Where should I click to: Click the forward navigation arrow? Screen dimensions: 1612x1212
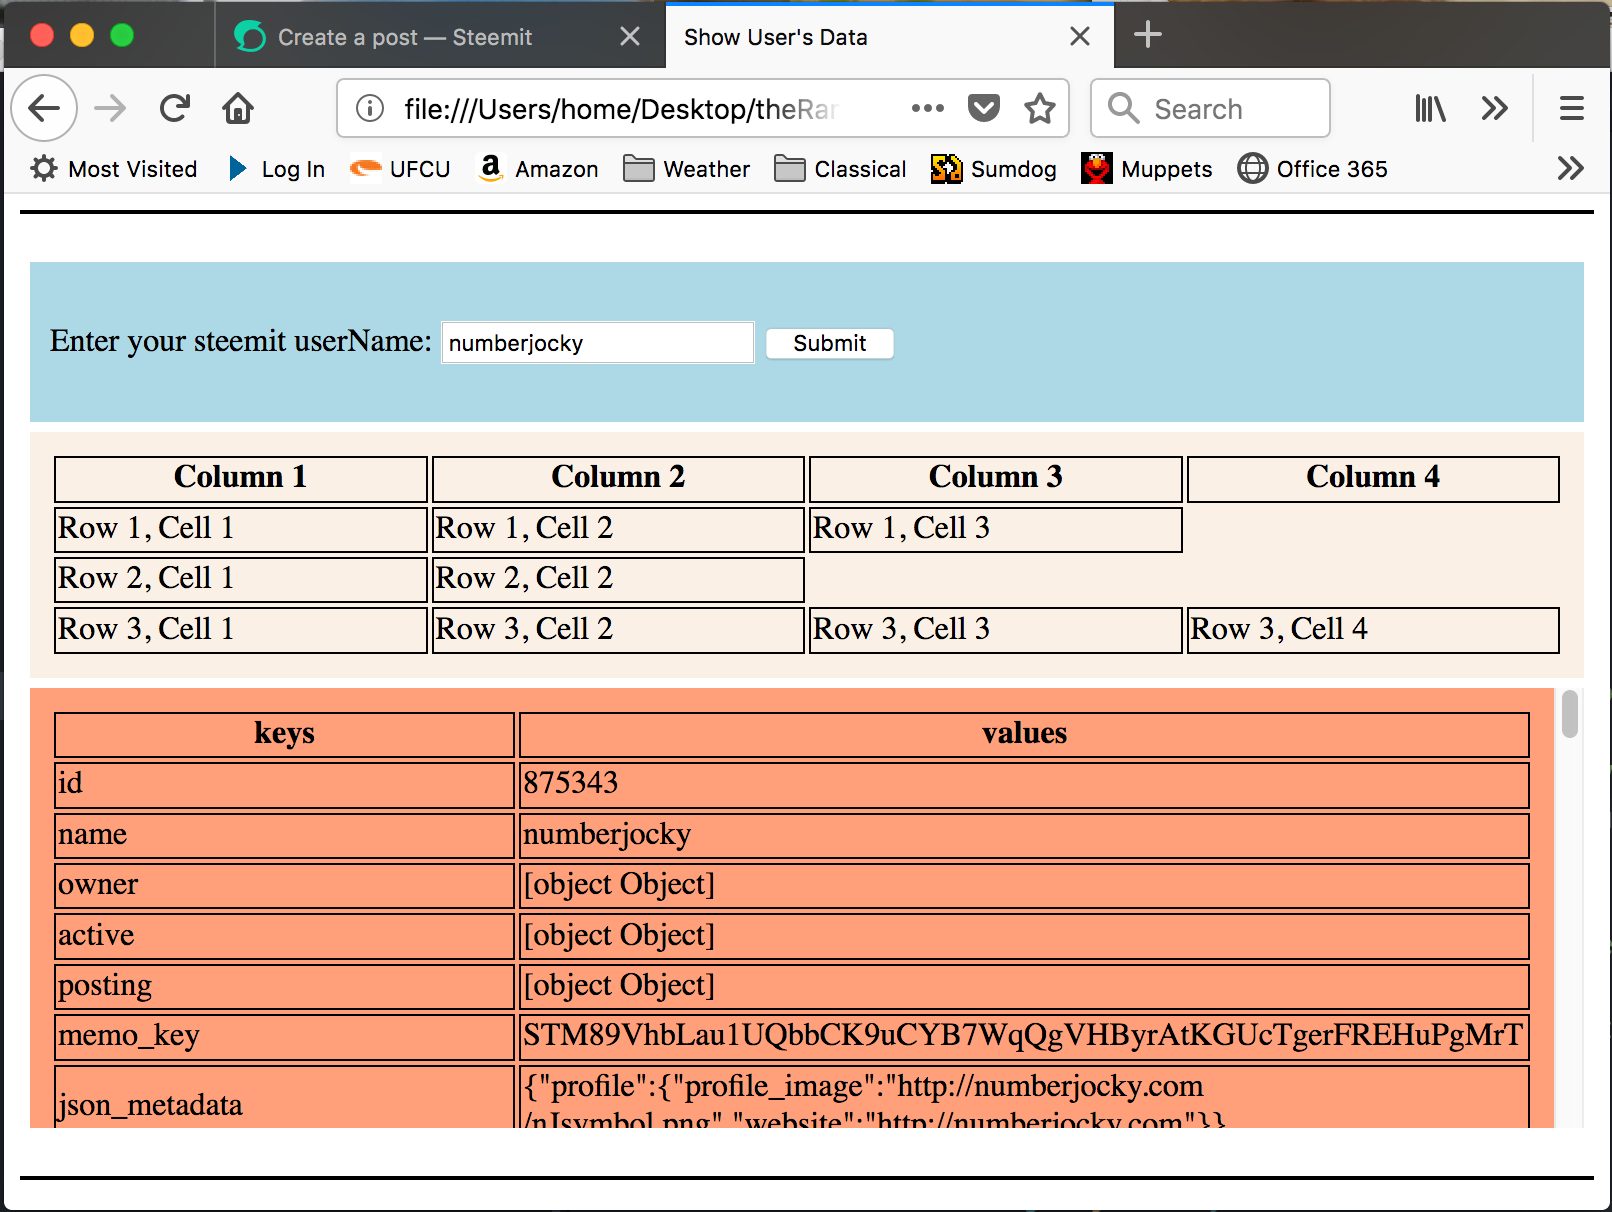110,108
